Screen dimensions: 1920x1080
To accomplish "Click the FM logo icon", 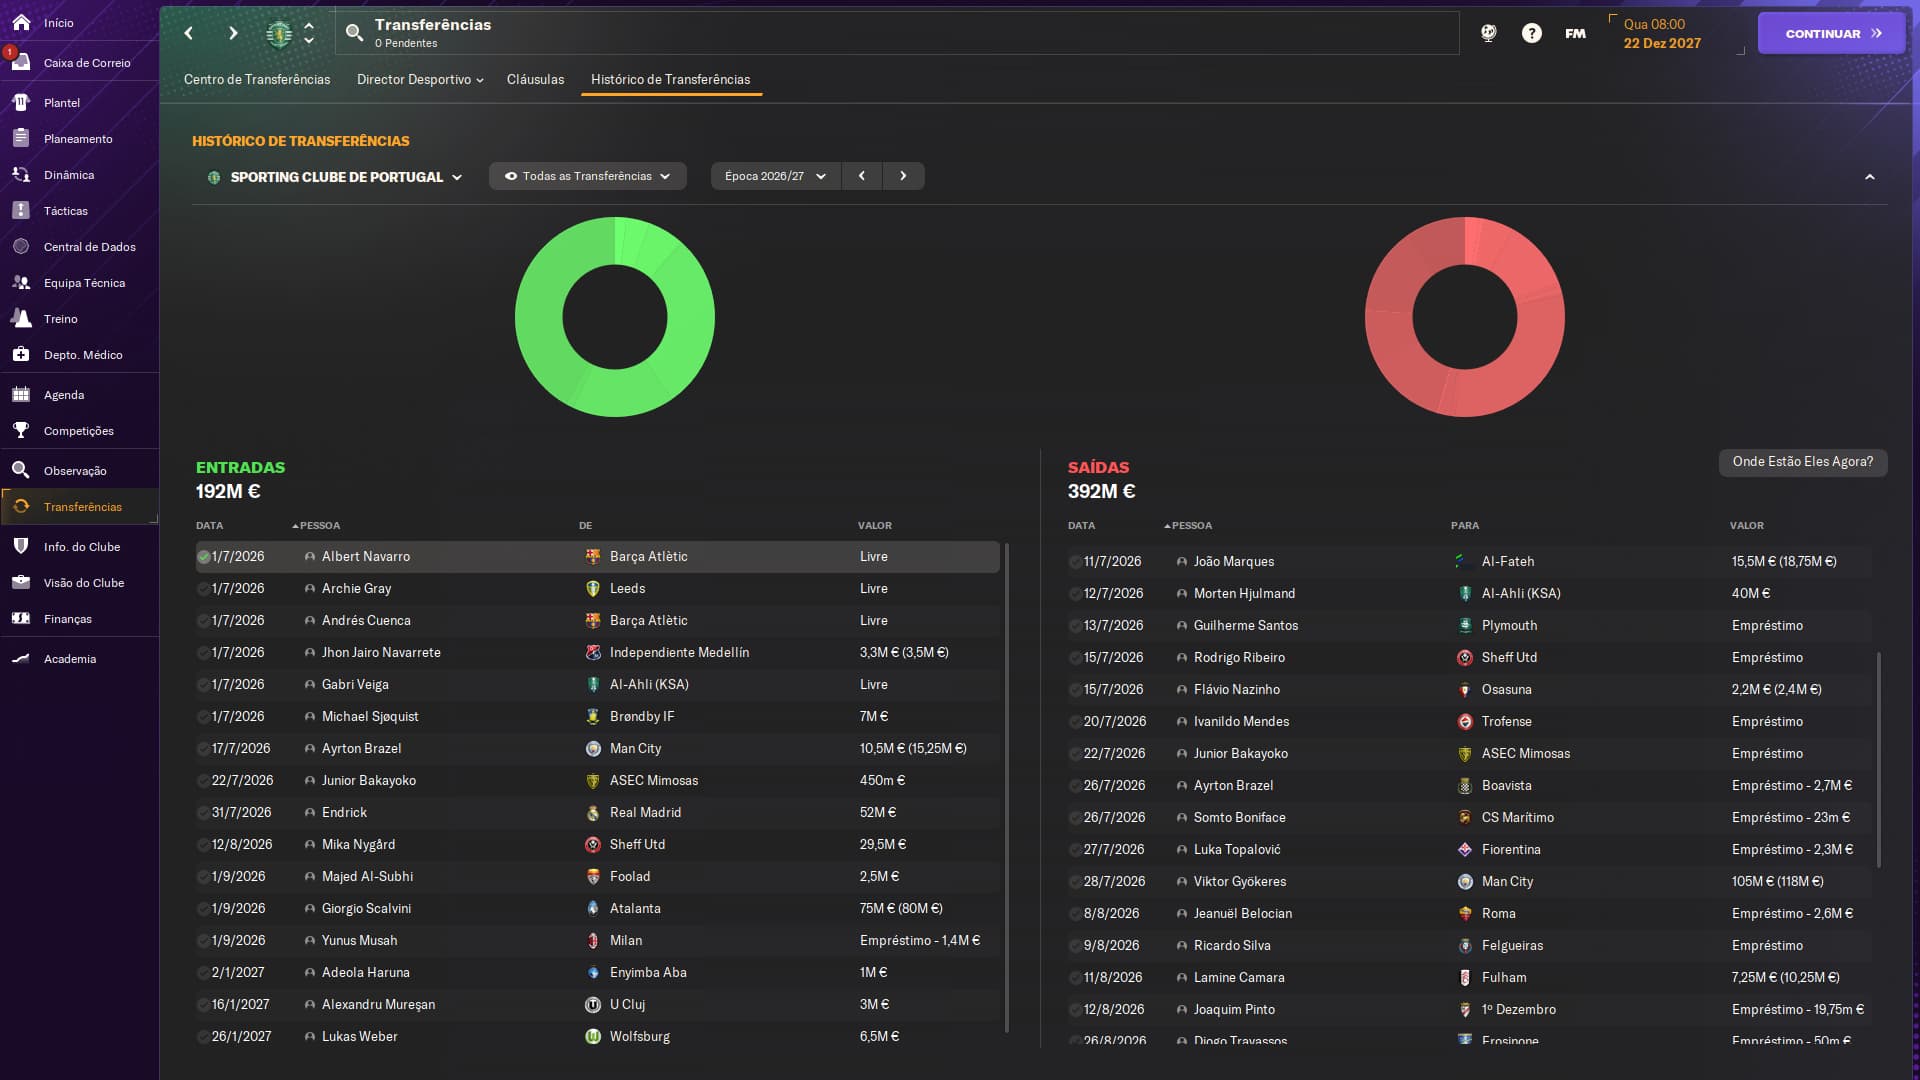I will pos(1575,33).
